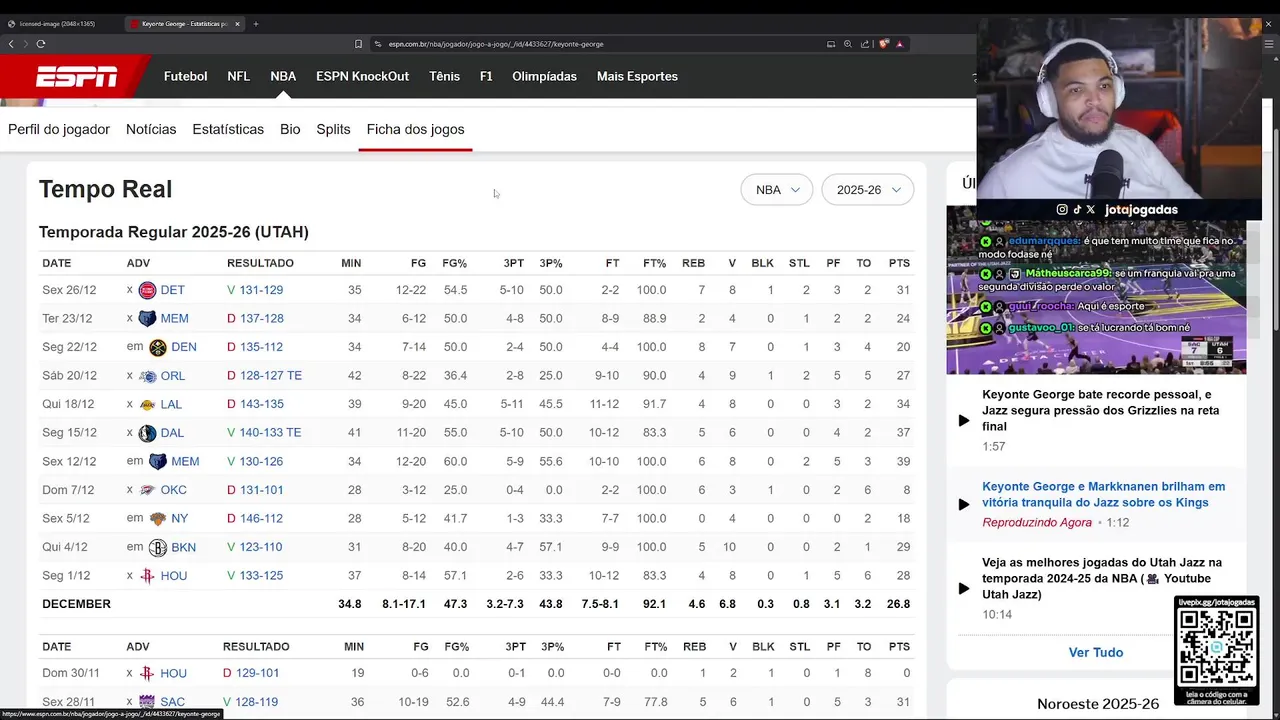The image size is (1280, 720).
Task: Open the NFL menu
Action: tap(238, 76)
